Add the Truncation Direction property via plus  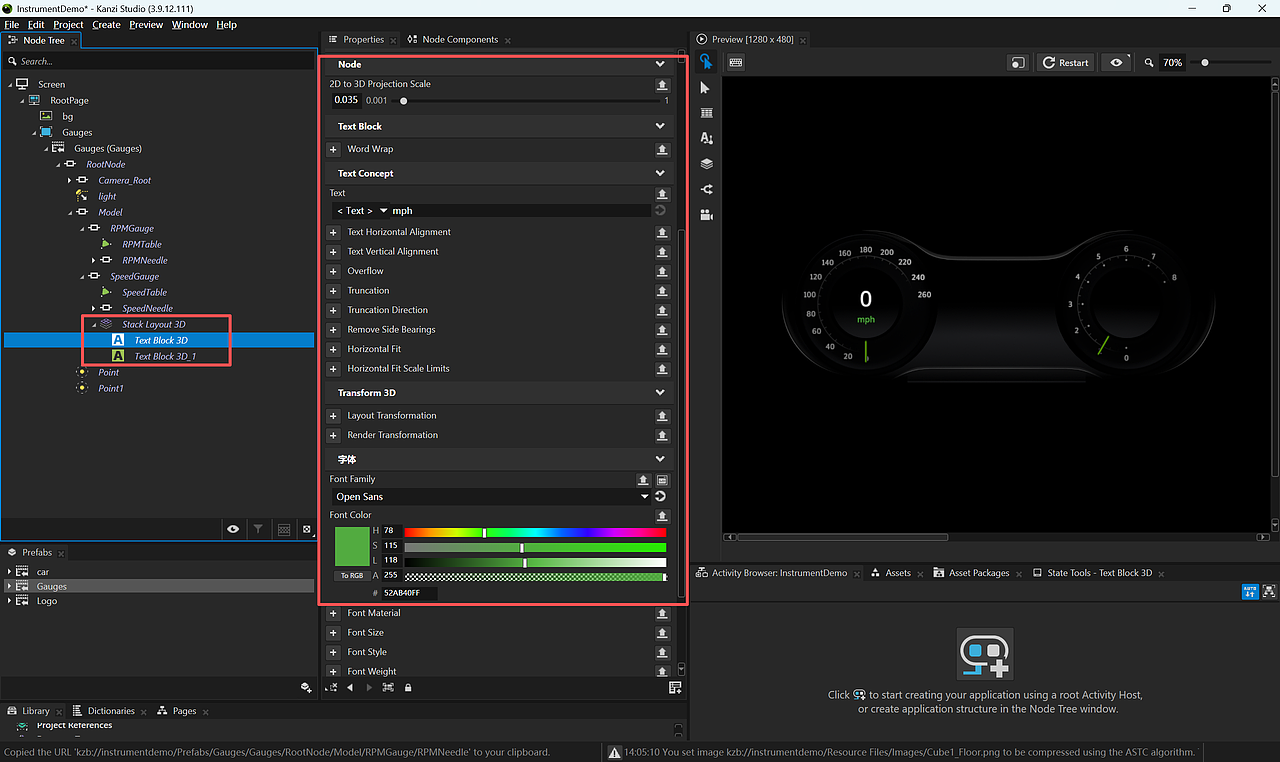334,310
